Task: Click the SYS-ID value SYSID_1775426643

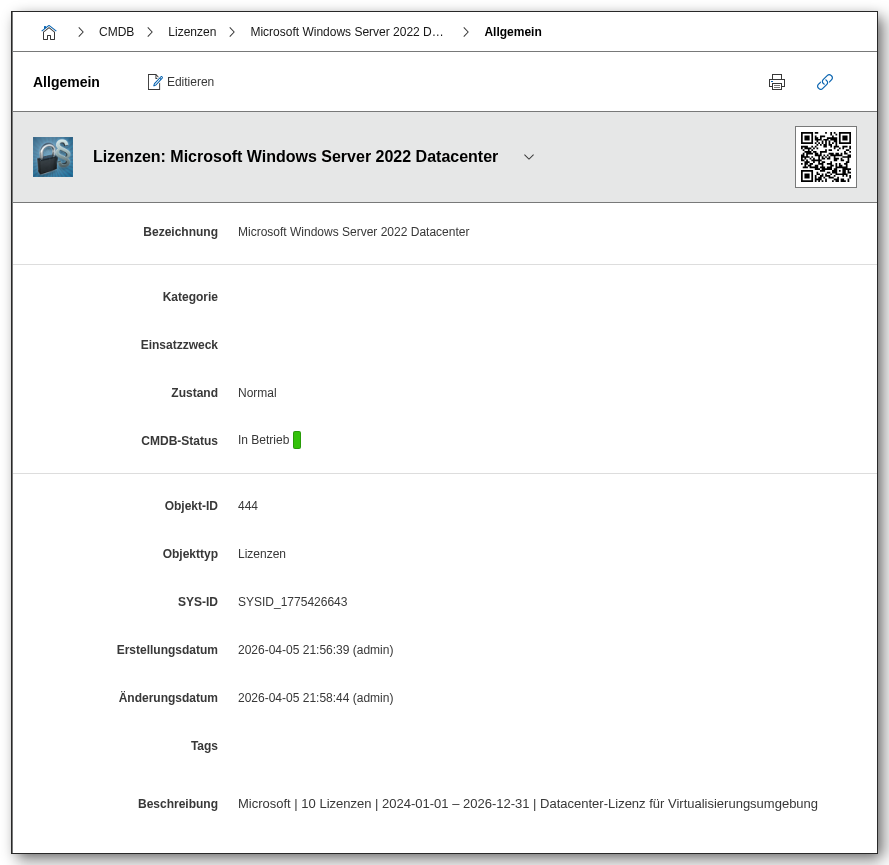Action: click(x=292, y=602)
